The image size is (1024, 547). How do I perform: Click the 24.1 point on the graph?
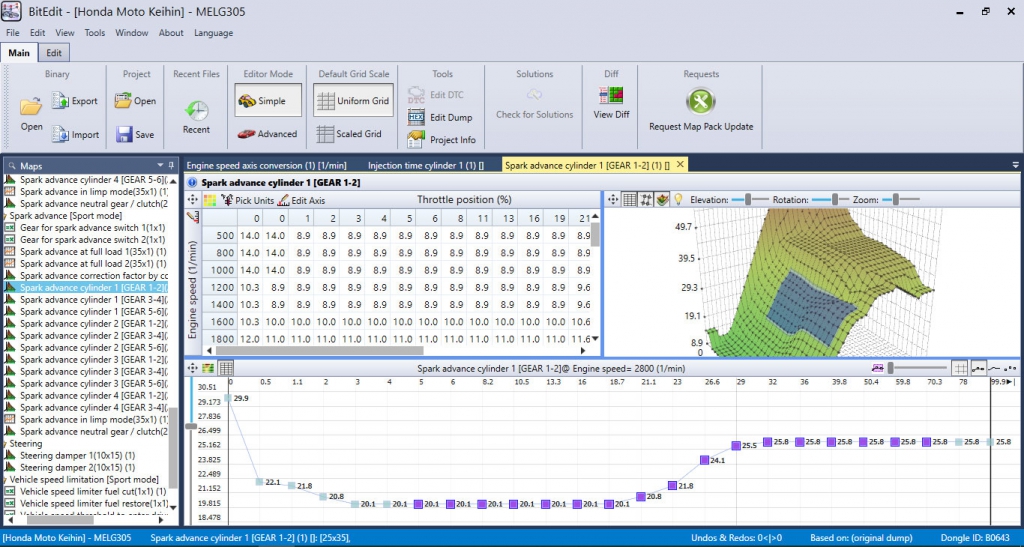[x=704, y=460]
